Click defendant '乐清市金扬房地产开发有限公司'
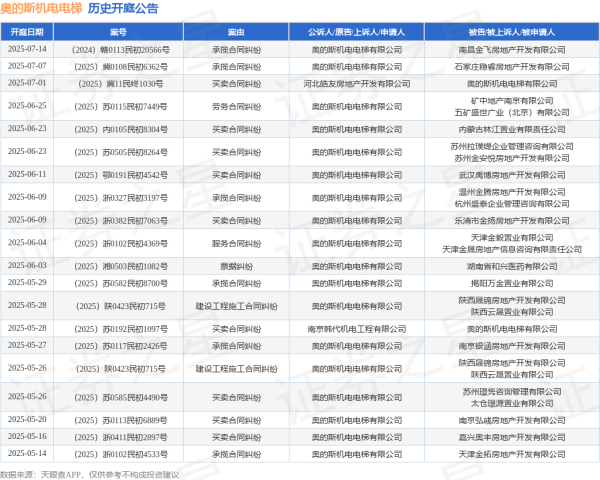 click(x=512, y=221)
